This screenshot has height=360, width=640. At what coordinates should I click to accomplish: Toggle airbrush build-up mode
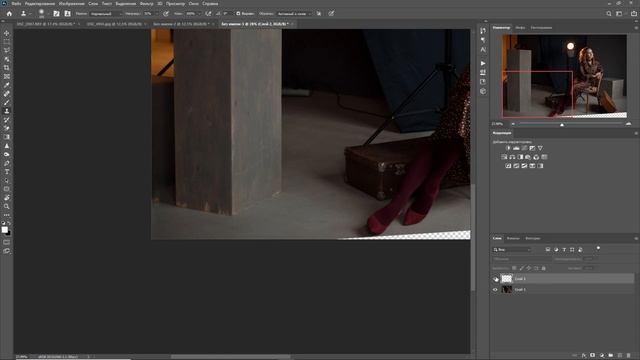pyautogui.click(x=208, y=13)
